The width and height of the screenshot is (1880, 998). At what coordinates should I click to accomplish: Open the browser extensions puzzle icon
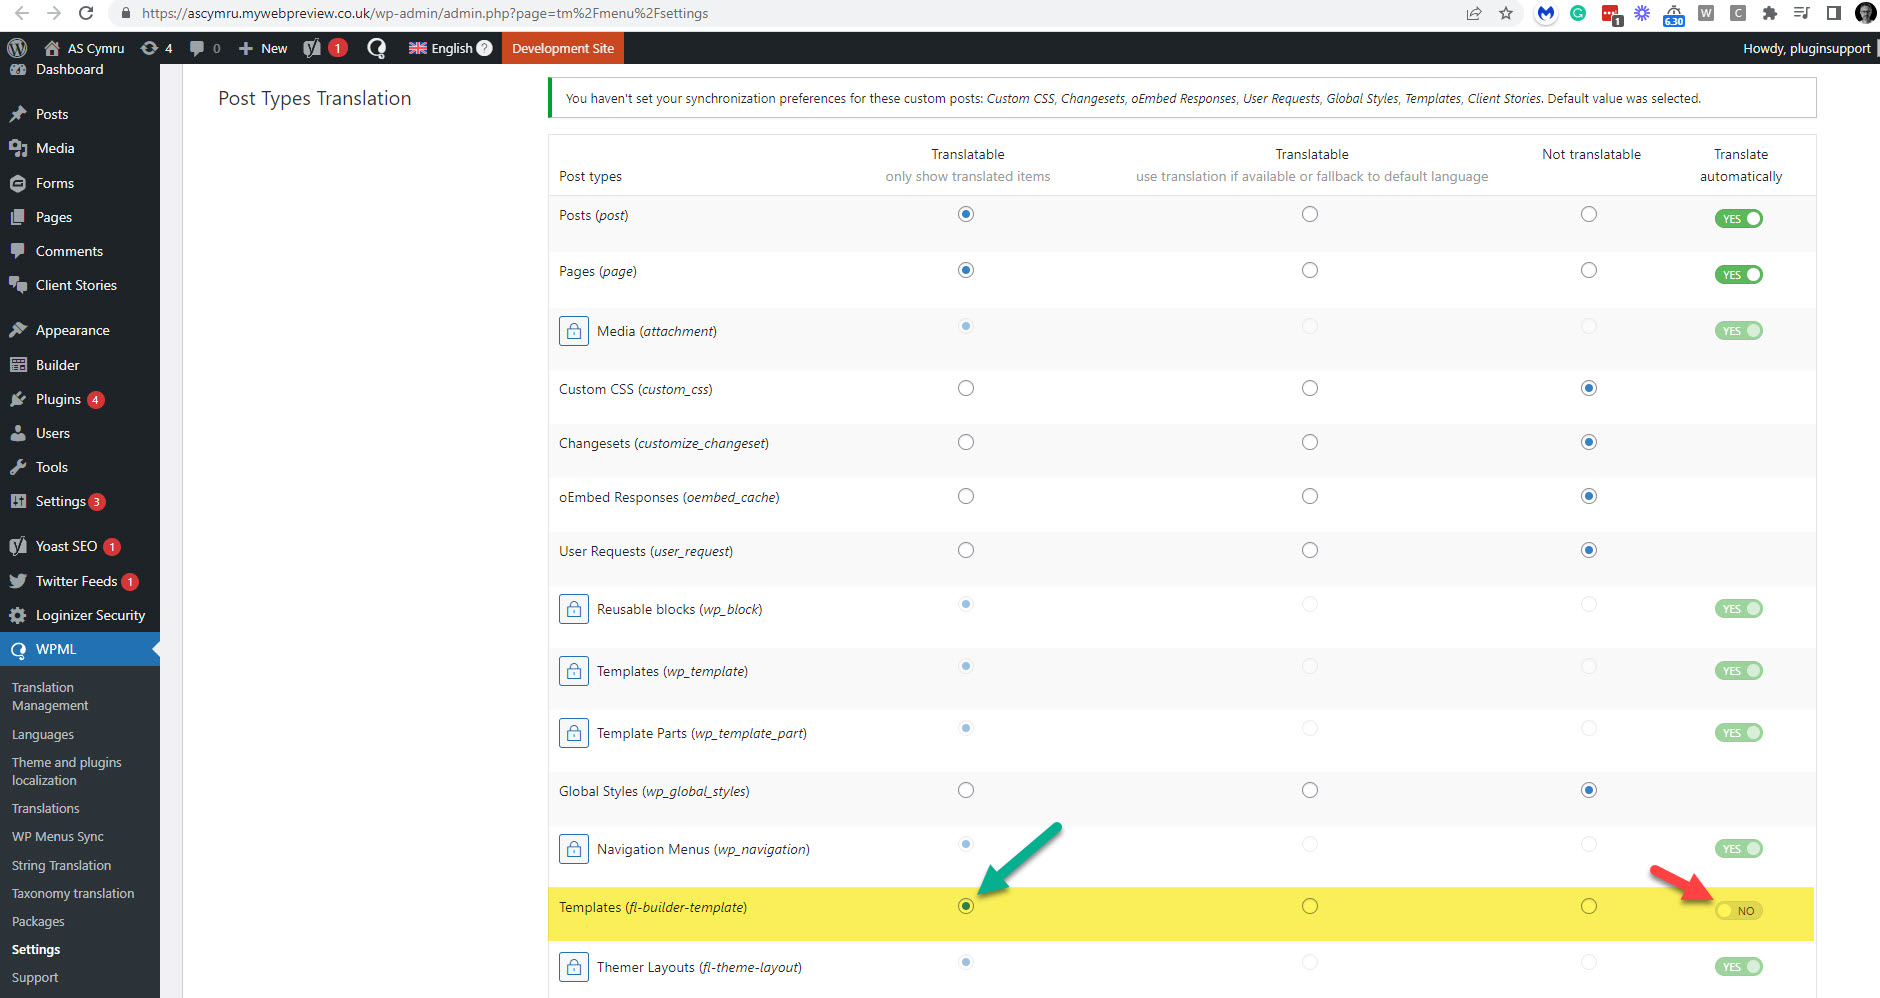click(x=1770, y=13)
